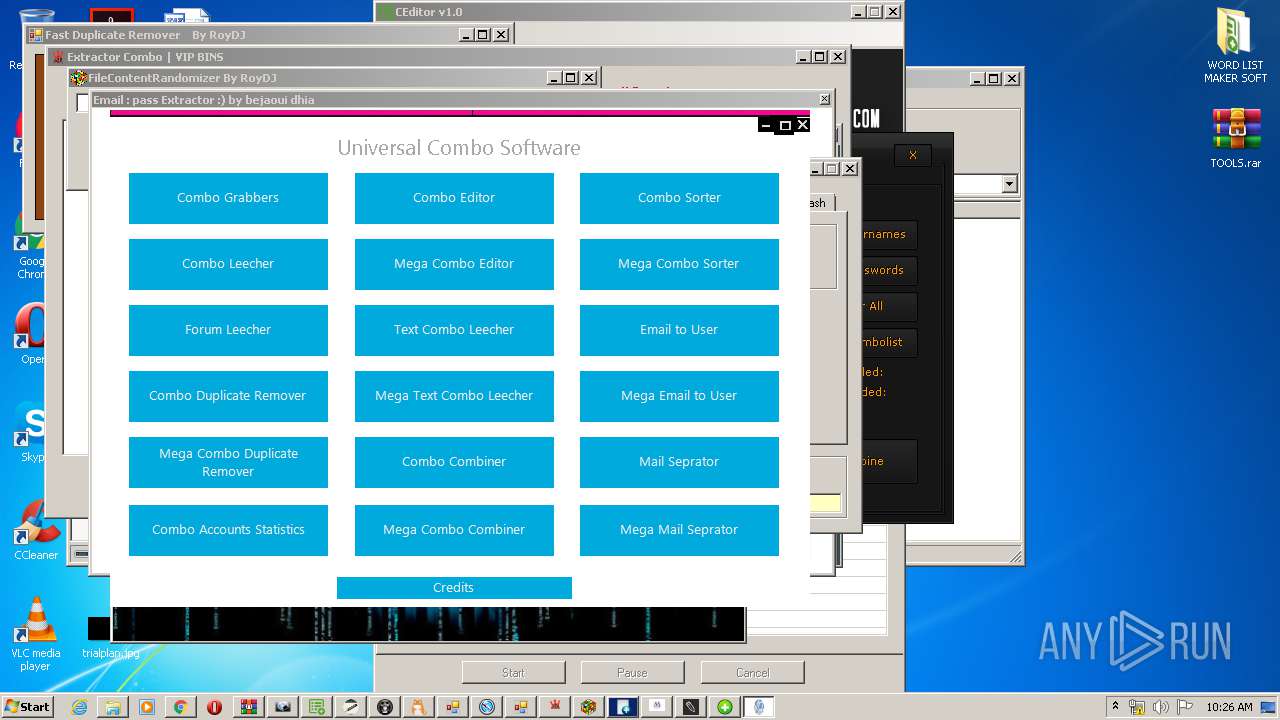The width and height of the screenshot is (1280, 720).
Task: Click the green plus circle taskbar icon
Action: 725,707
